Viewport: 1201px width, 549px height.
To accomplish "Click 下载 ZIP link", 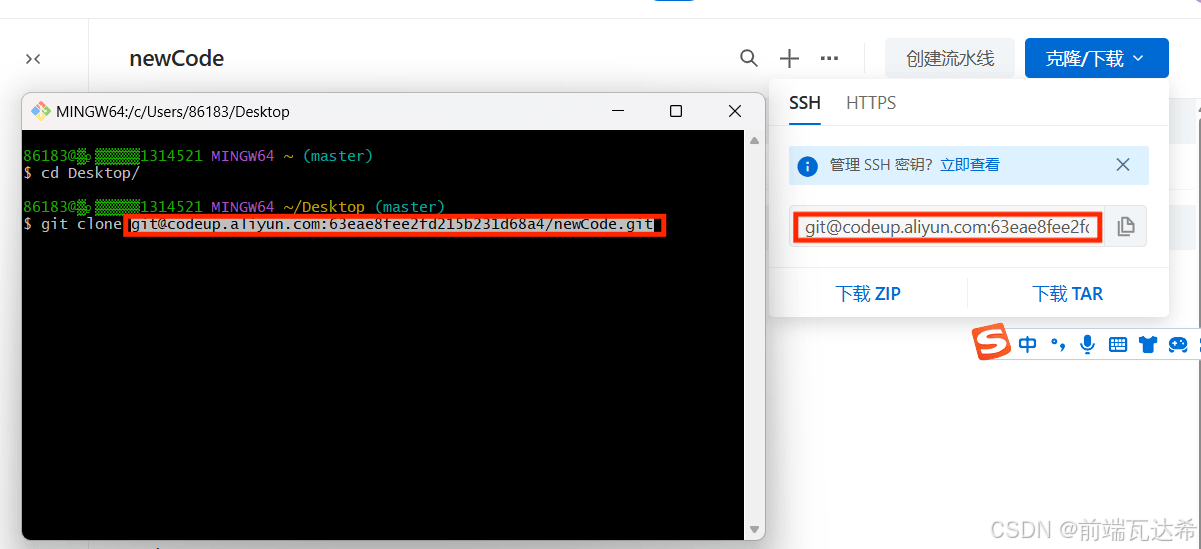I will pyautogui.click(x=868, y=294).
